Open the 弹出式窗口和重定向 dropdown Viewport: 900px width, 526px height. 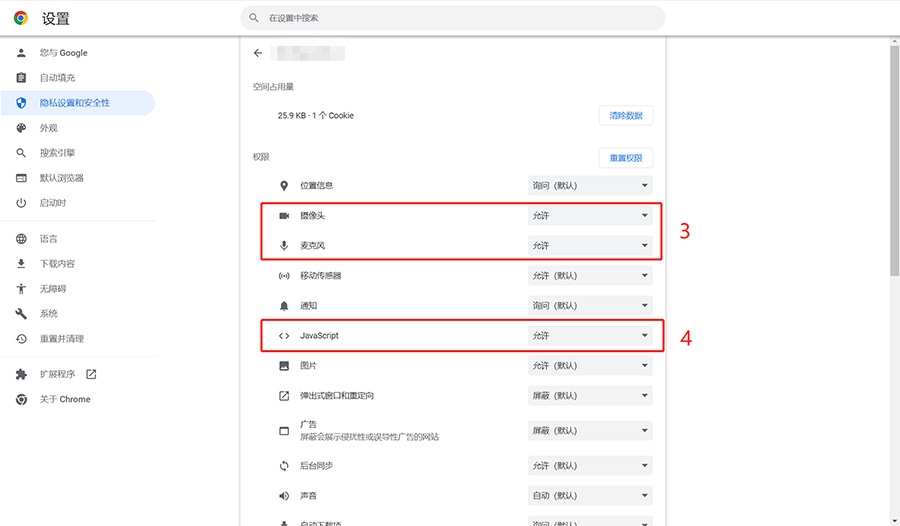click(590, 396)
